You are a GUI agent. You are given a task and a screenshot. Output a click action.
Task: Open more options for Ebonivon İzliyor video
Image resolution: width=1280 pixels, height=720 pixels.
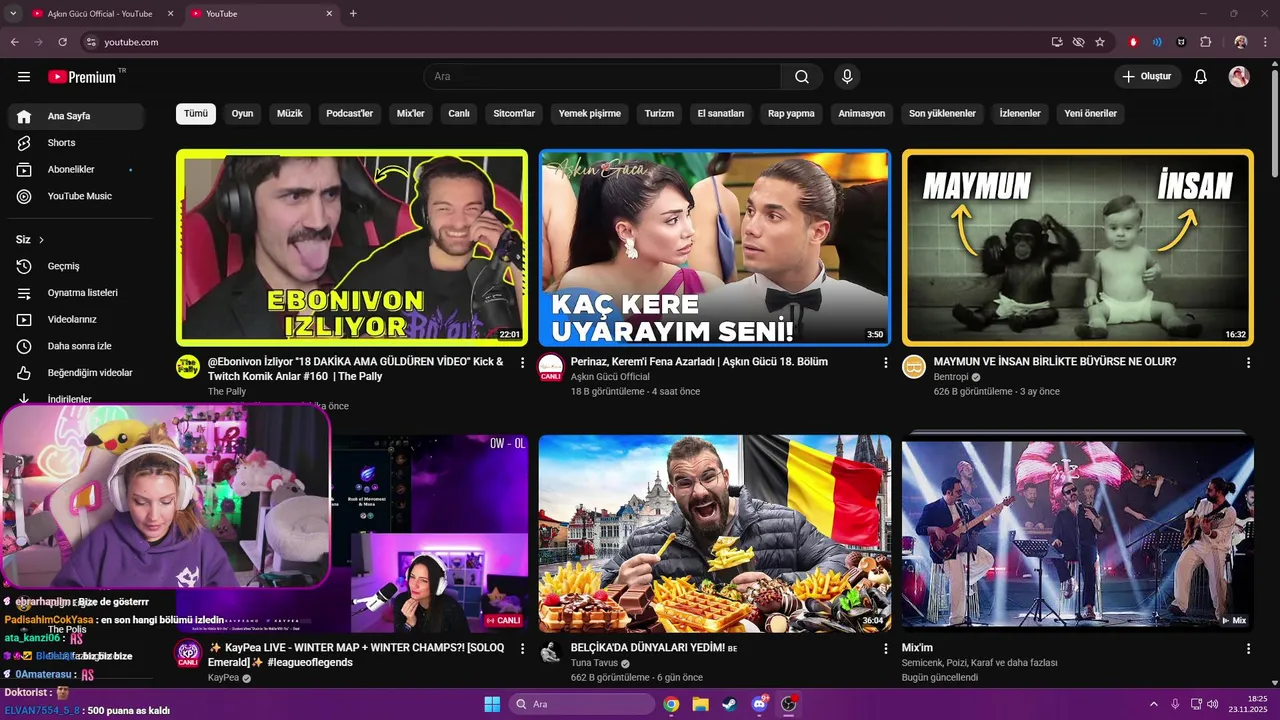[x=522, y=362]
